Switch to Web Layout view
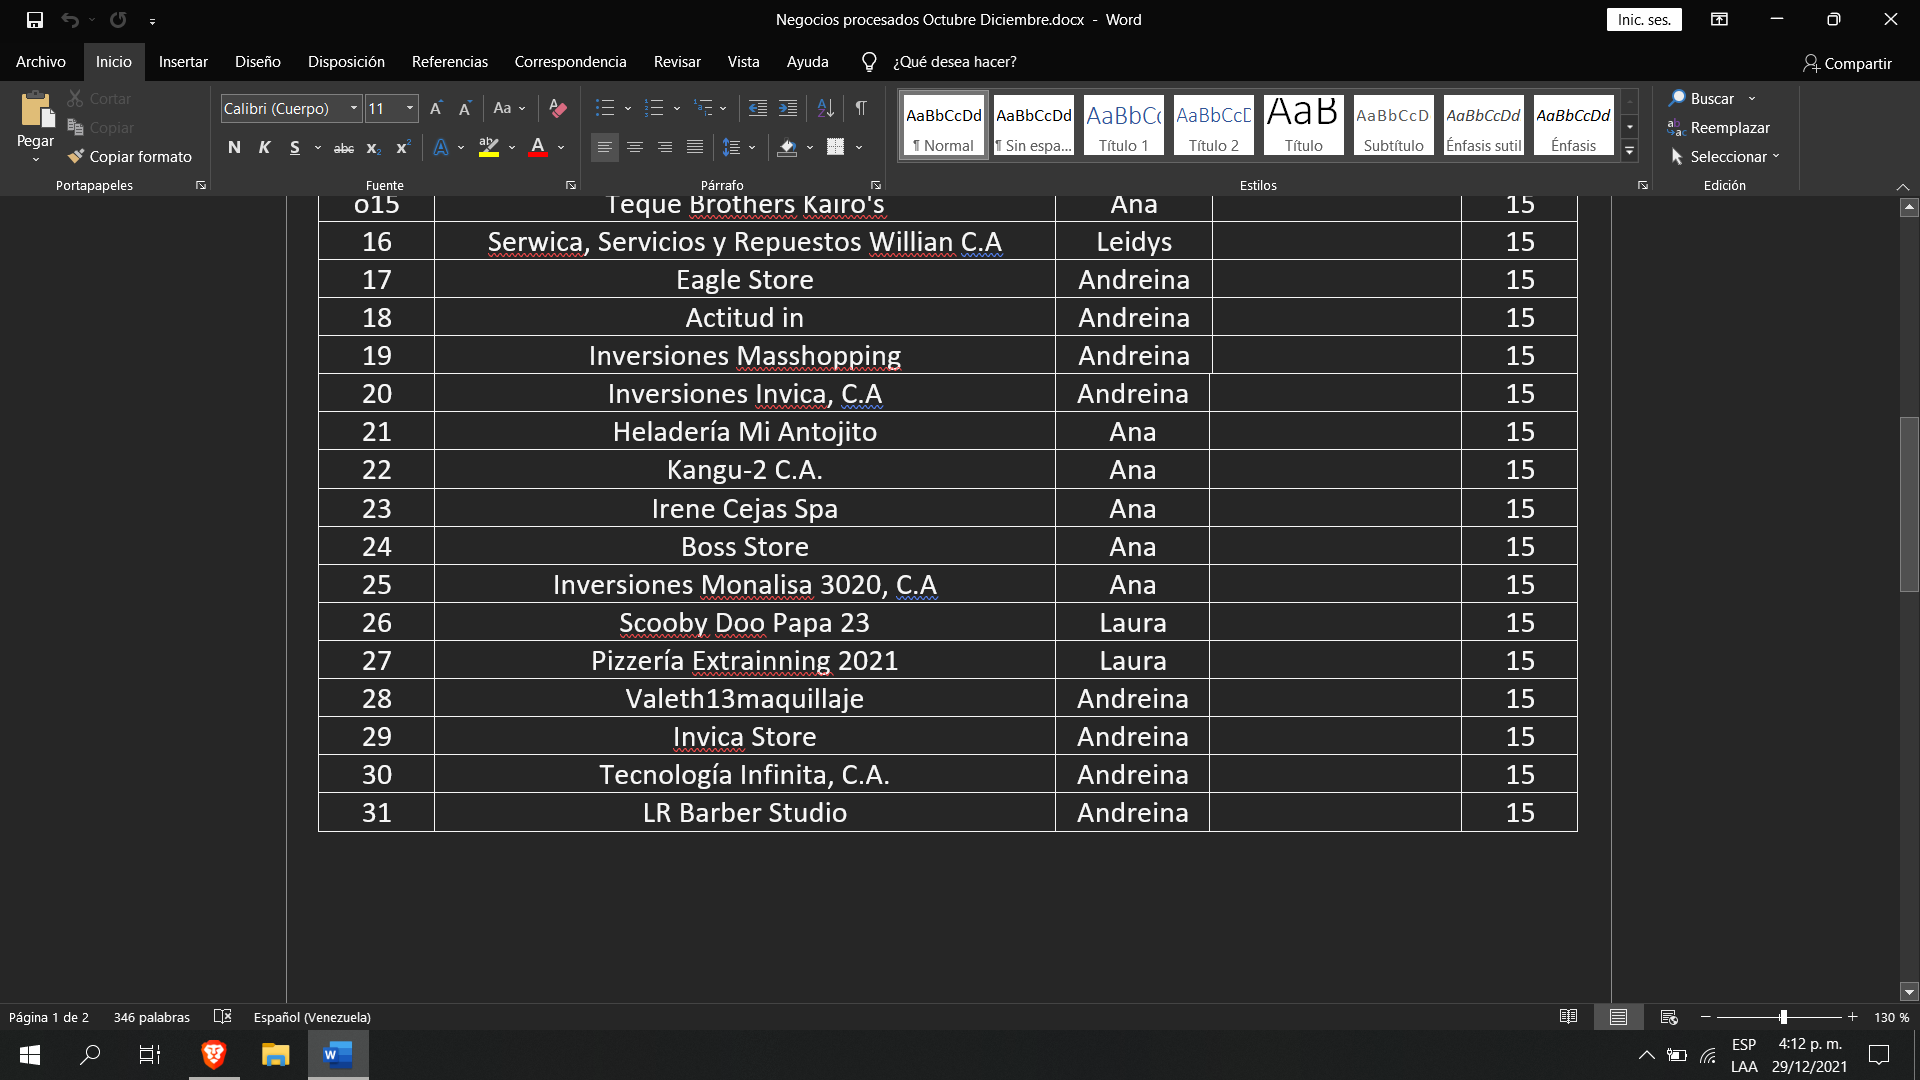Image resolution: width=1920 pixels, height=1080 pixels. [1668, 1017]
